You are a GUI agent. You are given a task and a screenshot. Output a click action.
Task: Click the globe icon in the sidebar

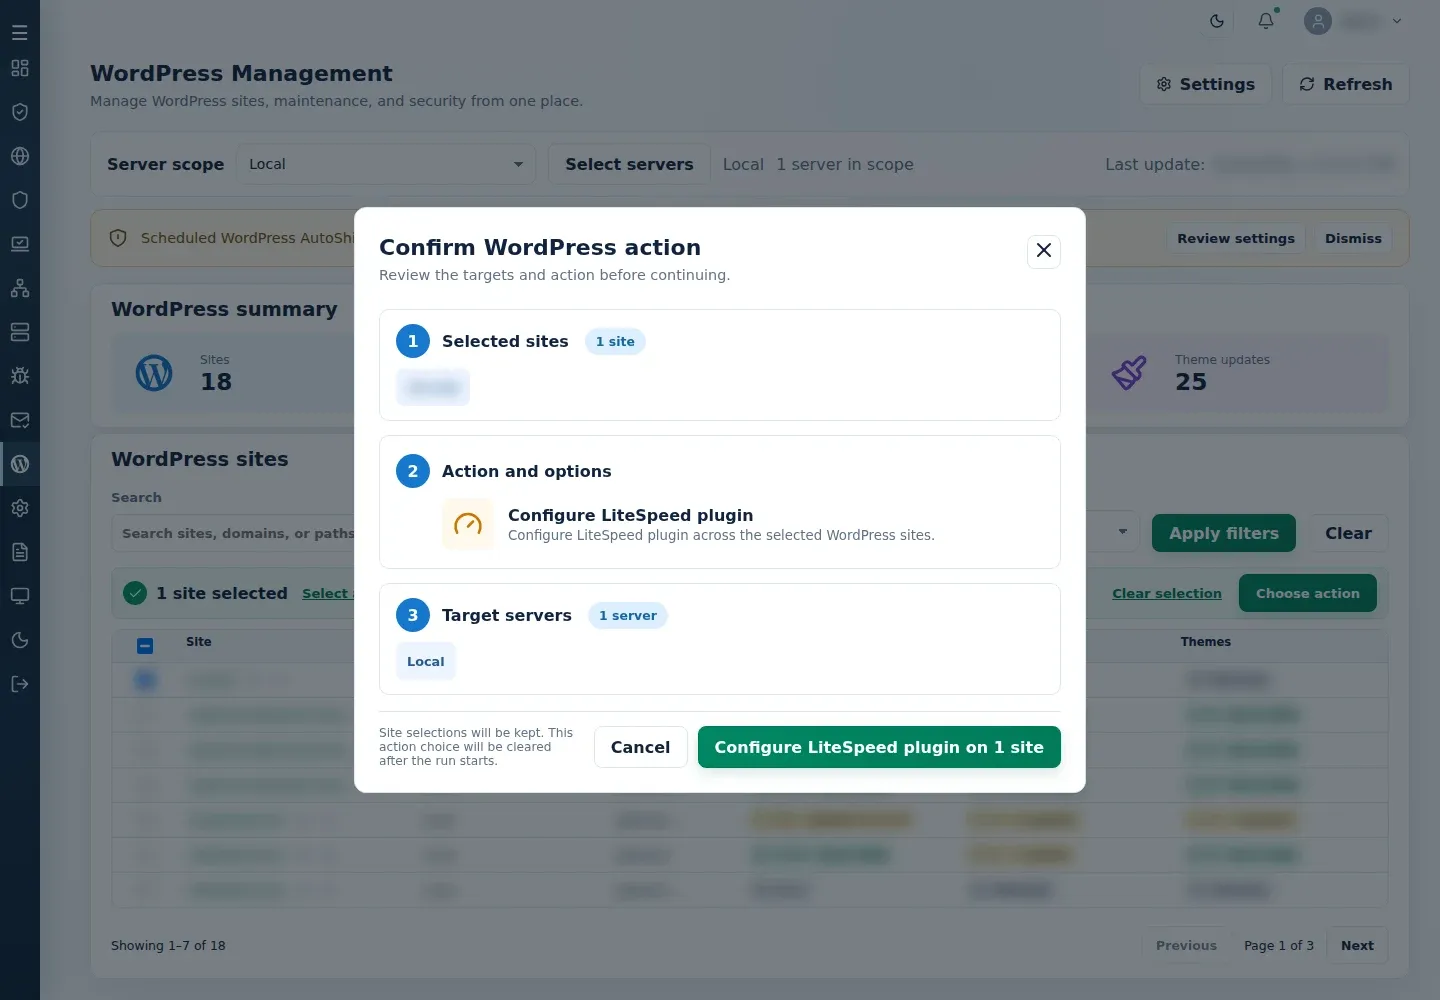point(20,156)
